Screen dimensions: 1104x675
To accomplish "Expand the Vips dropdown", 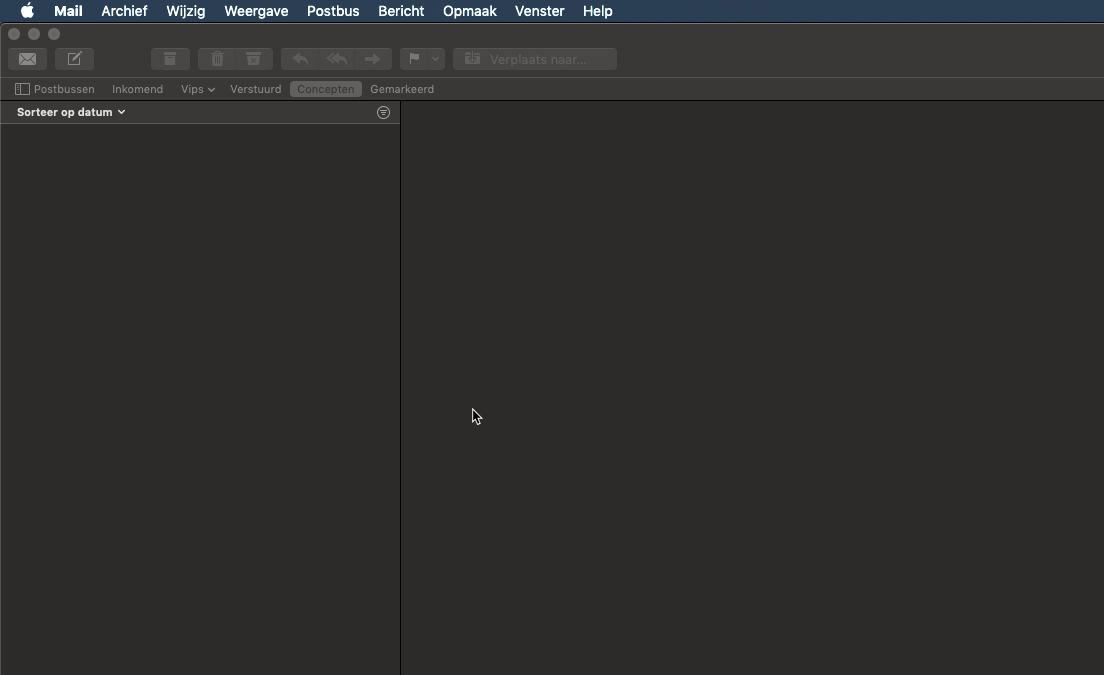I will coord(198,89).
